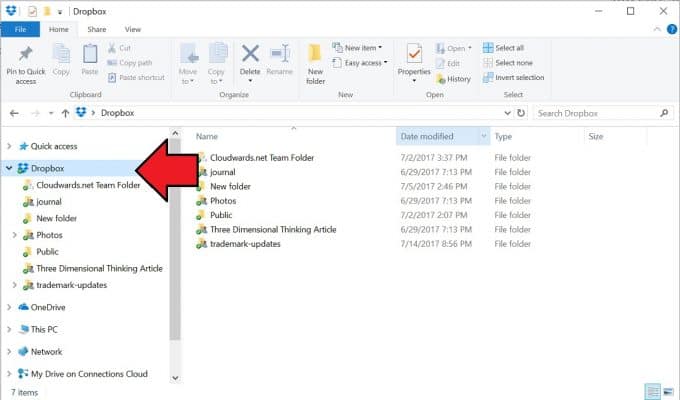Click the Edit ribbon button
This screenshot has height=400, width=680.
click(x=448, y=63)
